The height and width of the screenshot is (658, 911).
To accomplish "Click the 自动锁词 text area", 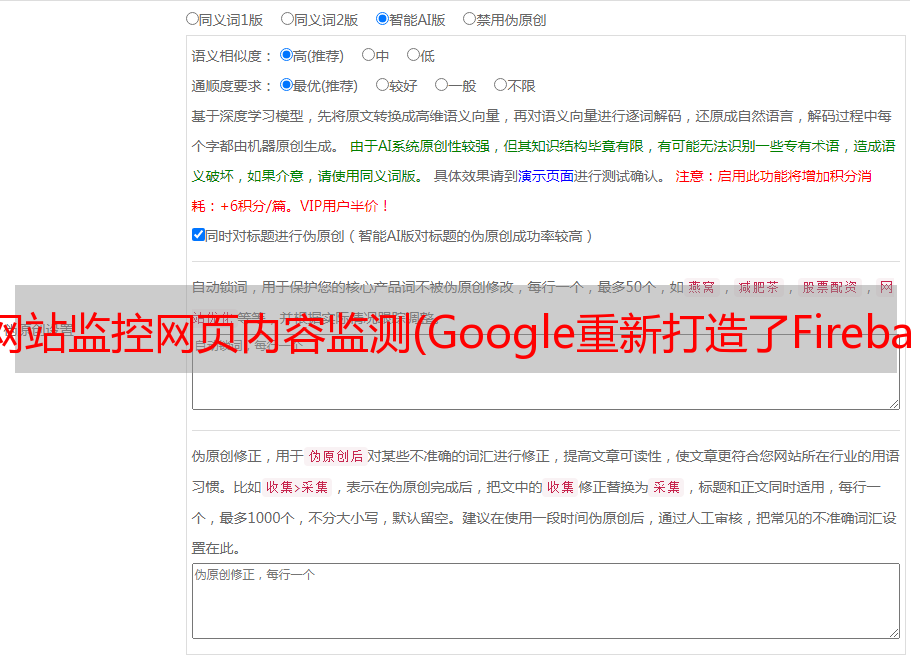I will click(x=545, y=390).
